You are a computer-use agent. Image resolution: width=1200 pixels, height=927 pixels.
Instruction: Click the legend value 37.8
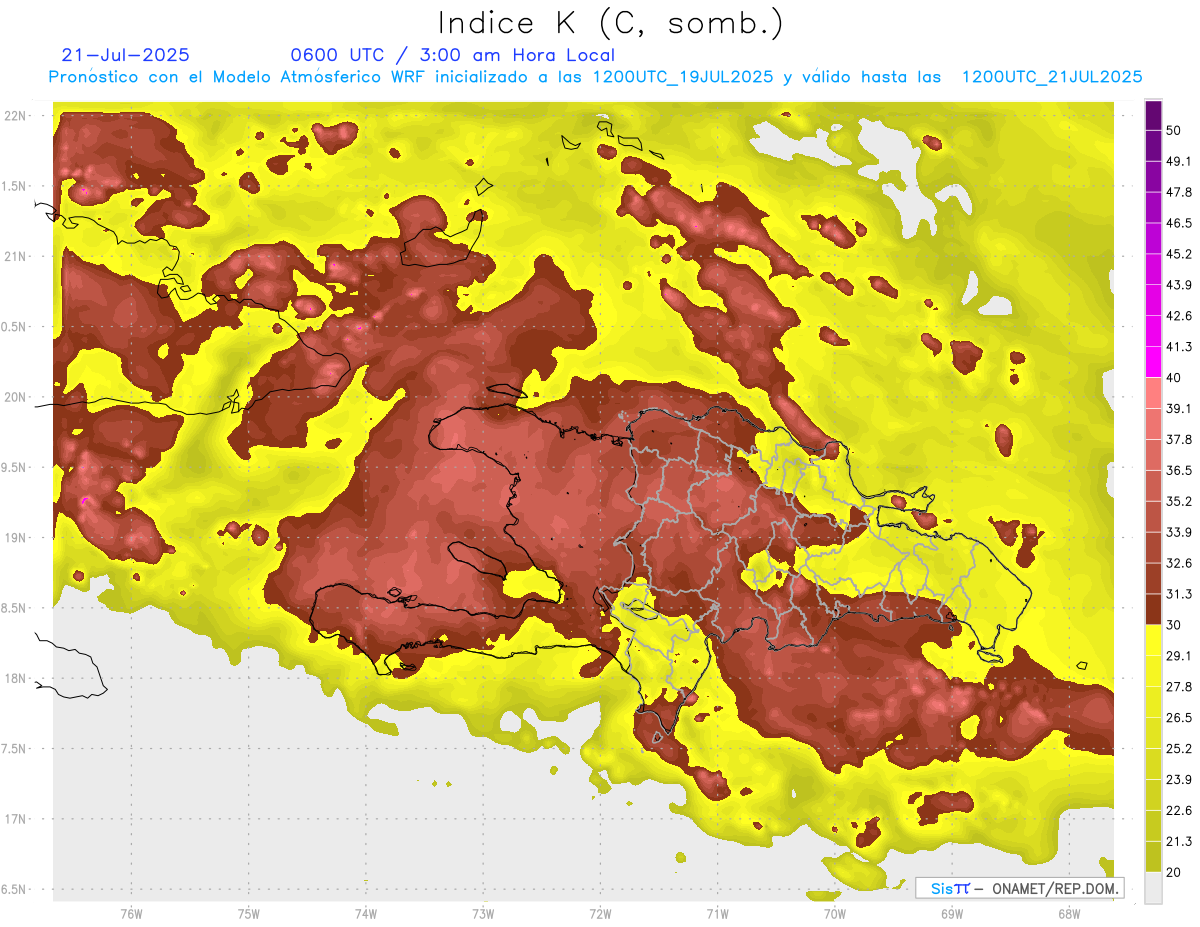point(1180,440)
